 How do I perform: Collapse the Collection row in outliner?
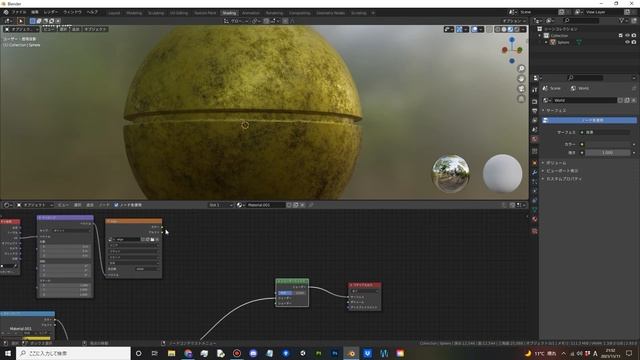pyautogui.click(x=540, y=36)
